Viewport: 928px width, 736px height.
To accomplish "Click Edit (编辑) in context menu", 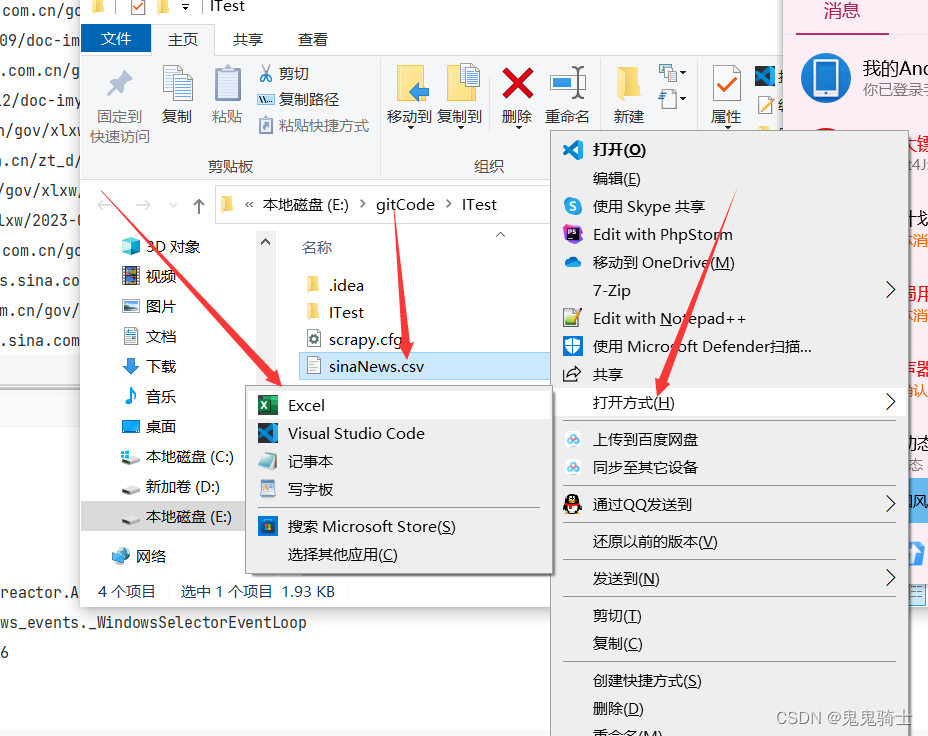I will point(729,178).
